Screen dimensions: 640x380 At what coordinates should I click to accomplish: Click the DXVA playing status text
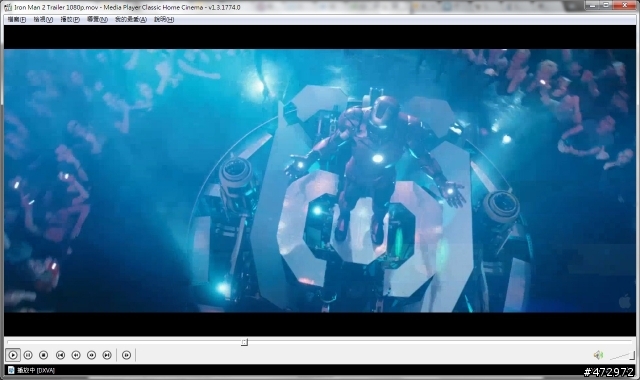pos(36,370)
